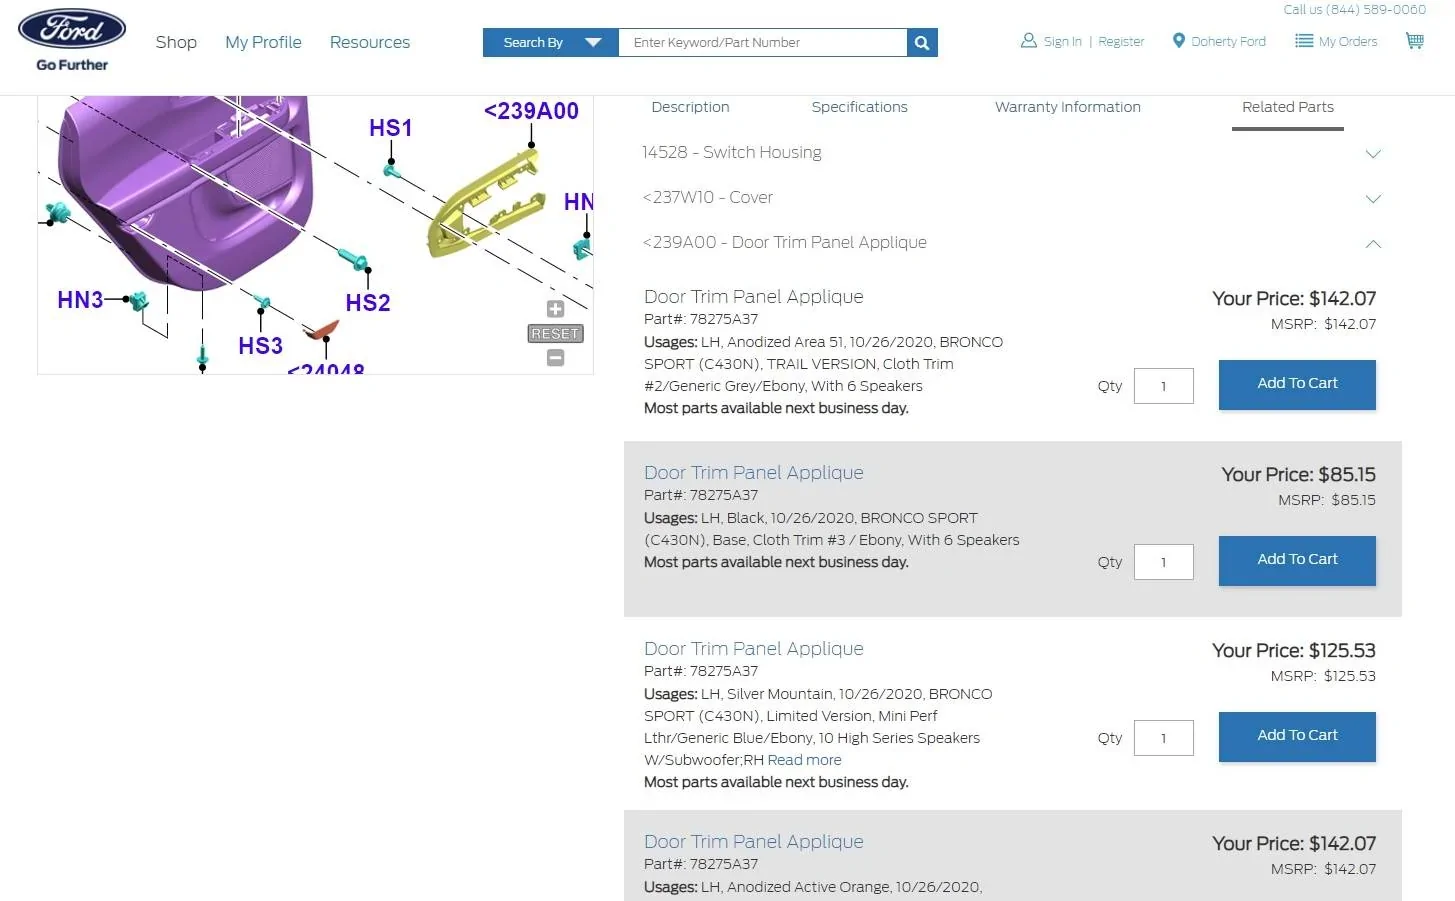Screen dimensions: 1455x901
Task: Add the $85.15 applique to cart
Action: pyautogui.click(x=1296, y=560)
